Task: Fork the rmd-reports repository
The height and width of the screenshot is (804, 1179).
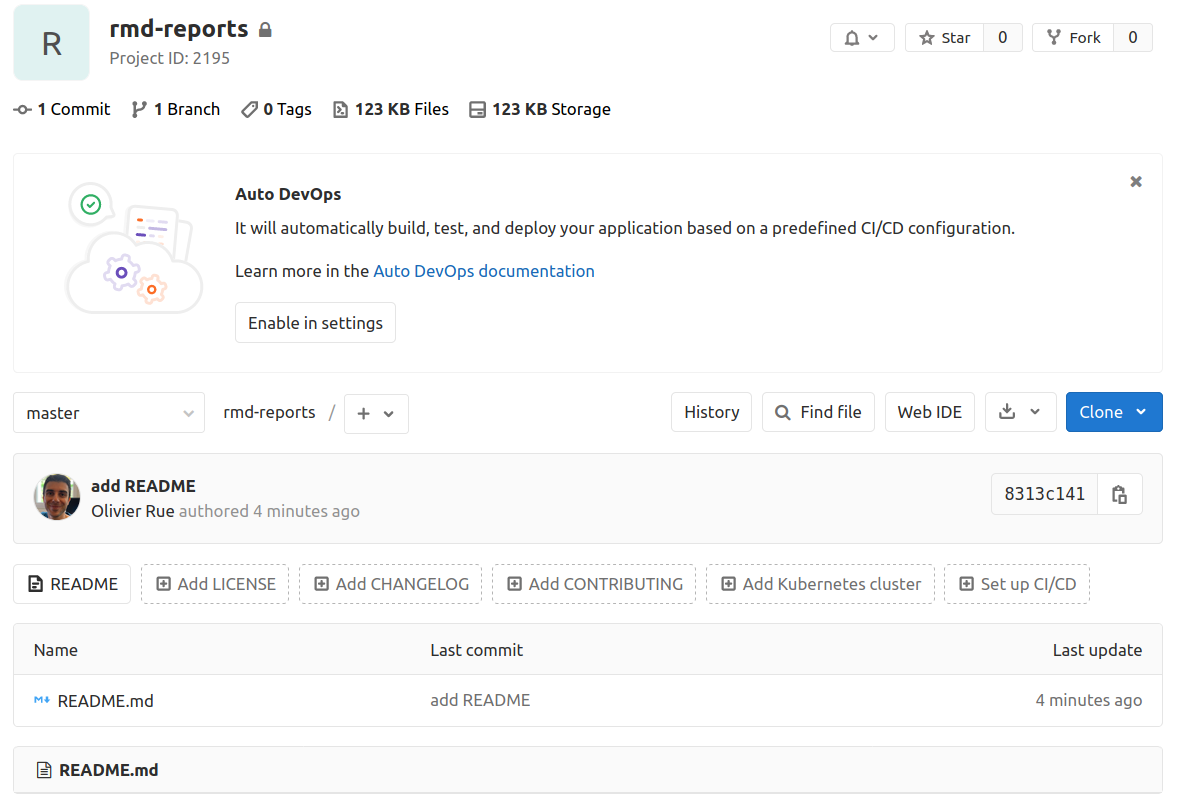Action: coord(1073,38)
